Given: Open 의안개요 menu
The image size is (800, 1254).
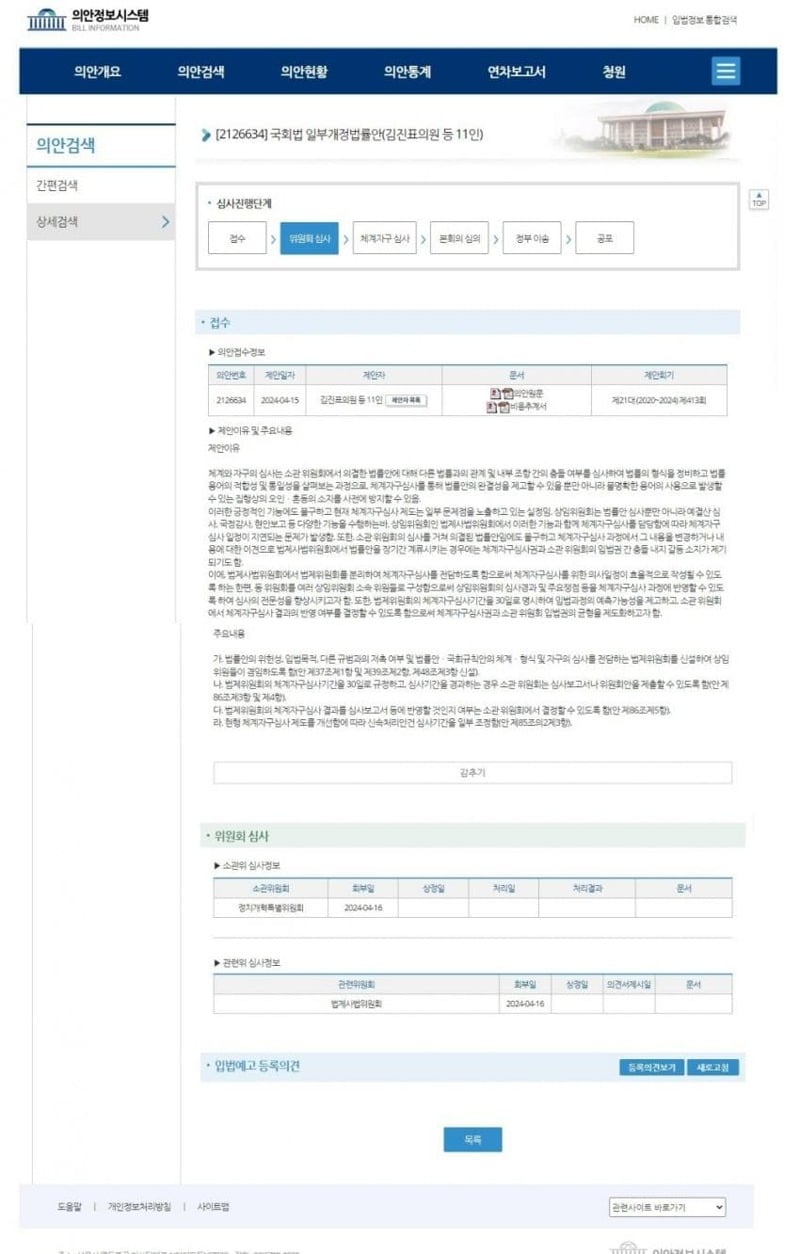Looking at the screenshot, I should click(98, 72).
